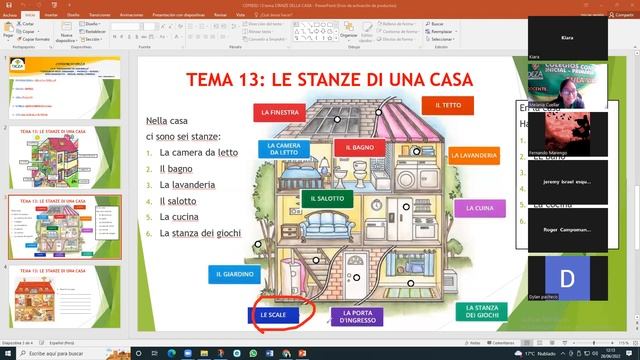Open Word on taskbar

tap(269, 353)
